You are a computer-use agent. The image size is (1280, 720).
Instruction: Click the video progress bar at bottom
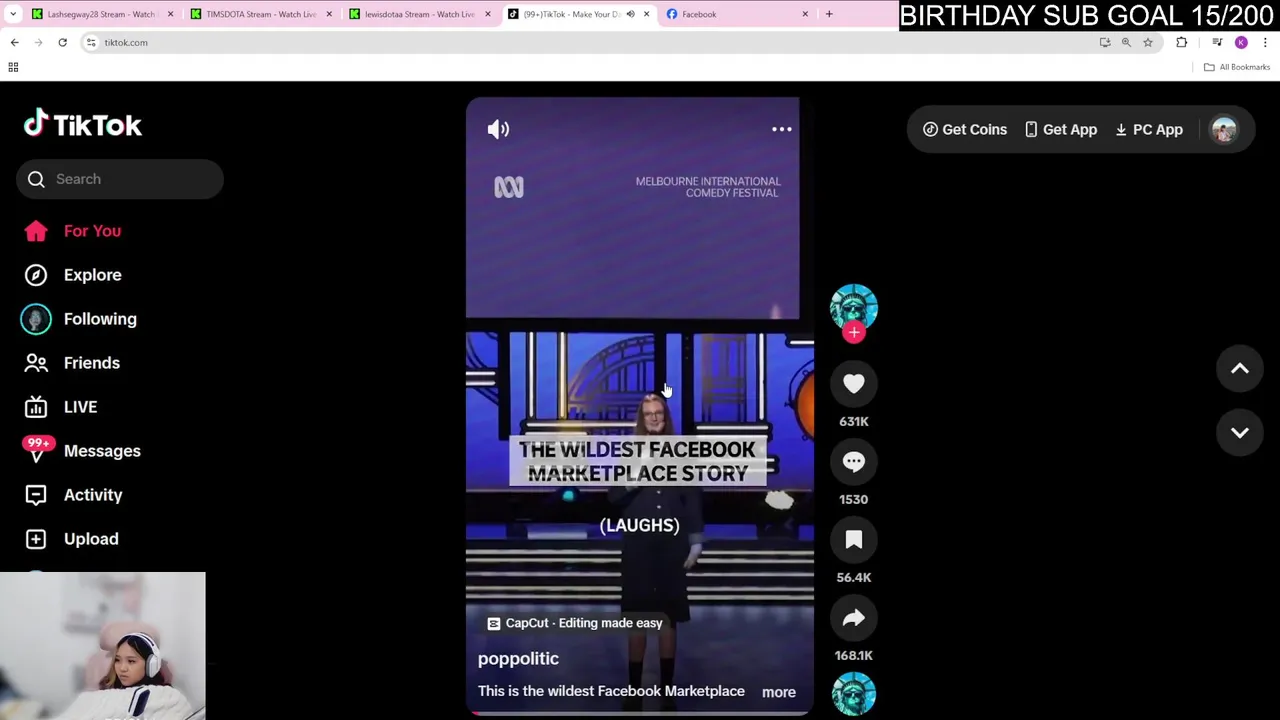(x=640, y=713)
